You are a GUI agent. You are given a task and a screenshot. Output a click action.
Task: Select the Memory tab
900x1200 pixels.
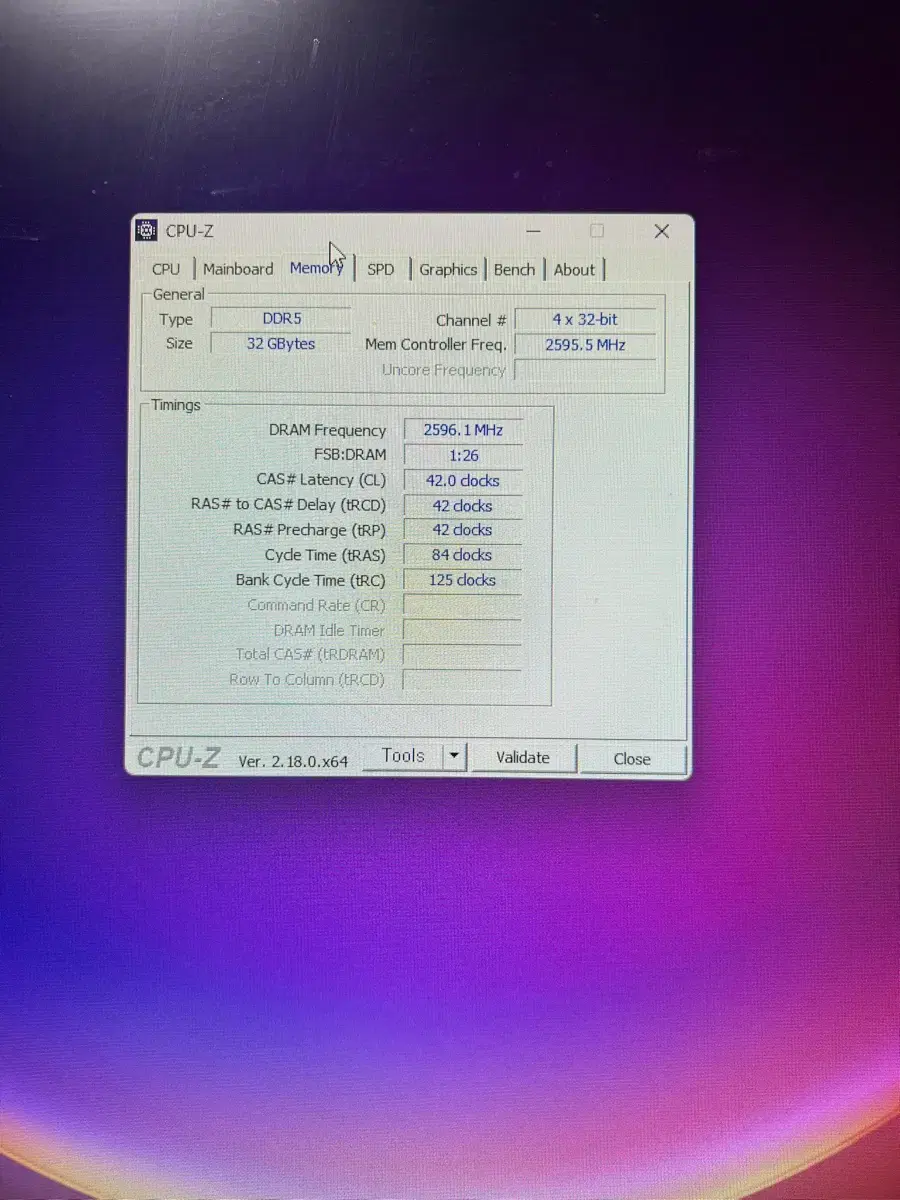[x=317, y=268]
